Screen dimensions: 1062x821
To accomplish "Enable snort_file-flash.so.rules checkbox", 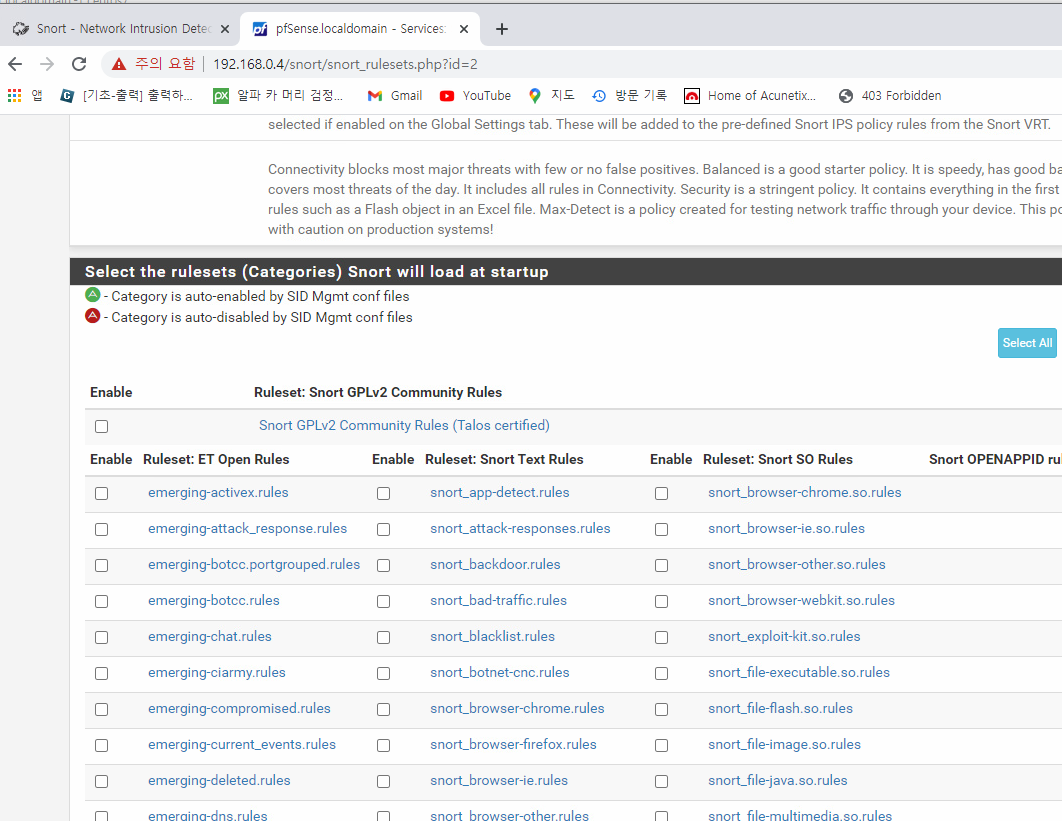I will pyautogui.click(x=662, y=709).
